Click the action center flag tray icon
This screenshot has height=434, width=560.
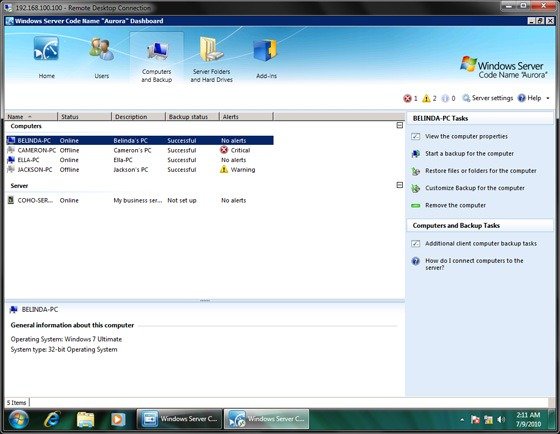tap(475, 419)
